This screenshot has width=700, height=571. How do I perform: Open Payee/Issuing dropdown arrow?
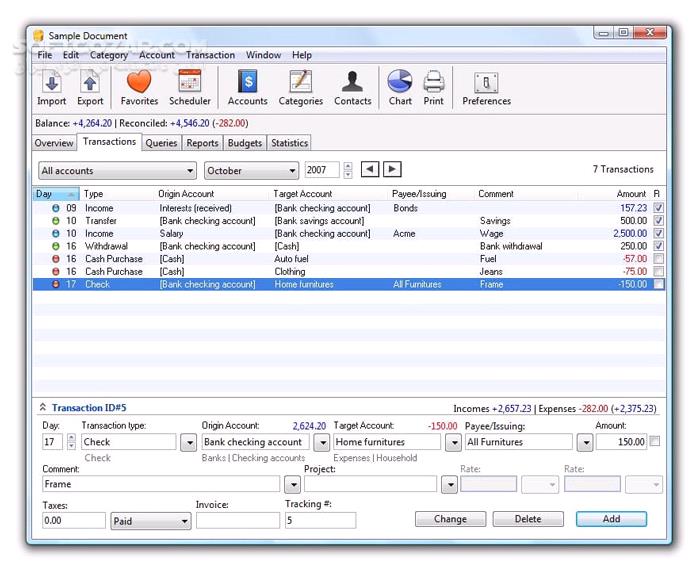click(x=585, y=443)
